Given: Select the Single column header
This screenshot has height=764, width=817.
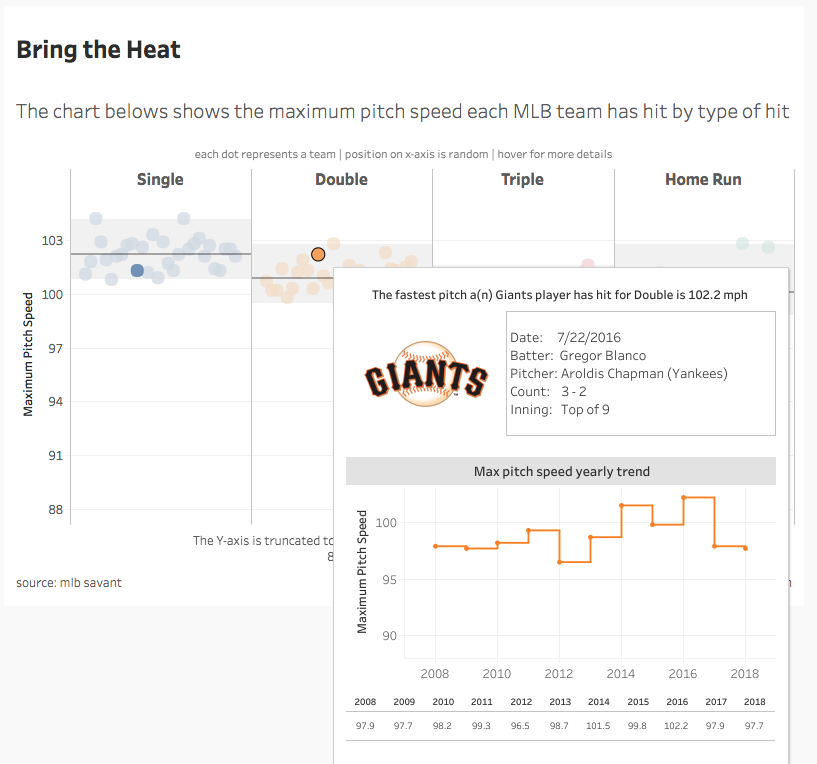Looking at the screenshot, I should (x=160, y=180).
